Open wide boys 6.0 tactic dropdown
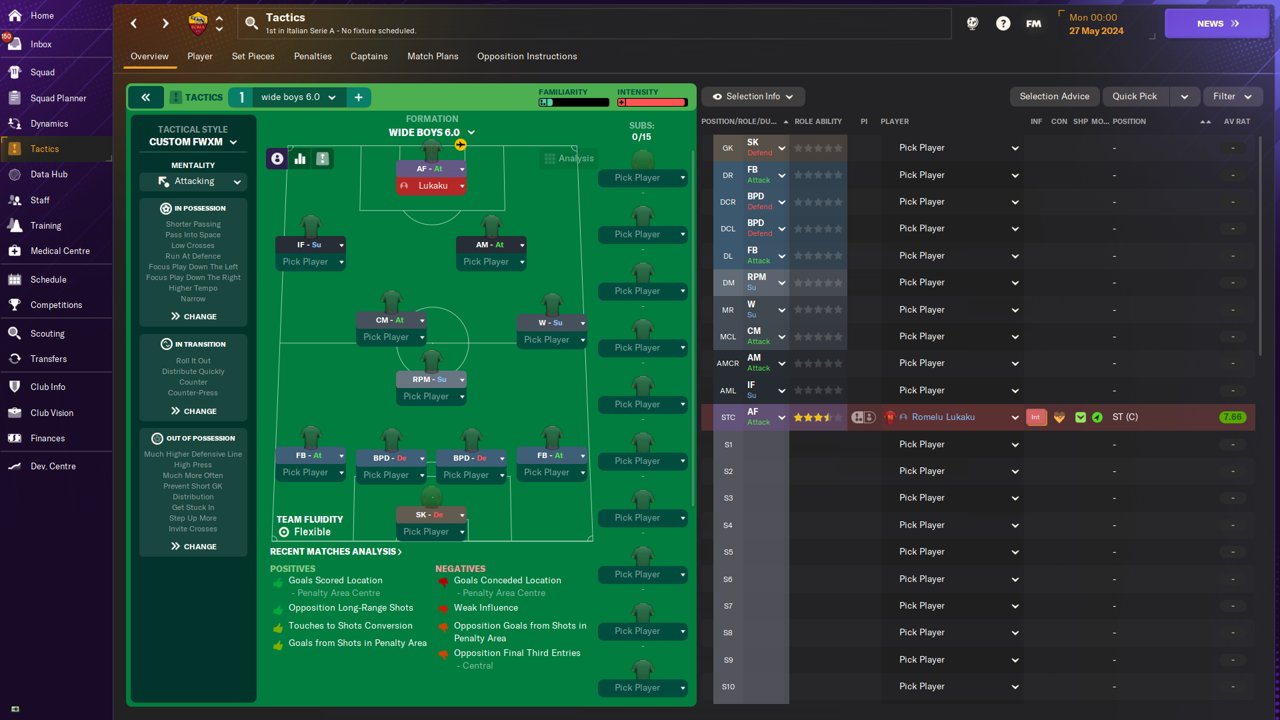This screenshot has width=1280, height=720. [299, 97]
